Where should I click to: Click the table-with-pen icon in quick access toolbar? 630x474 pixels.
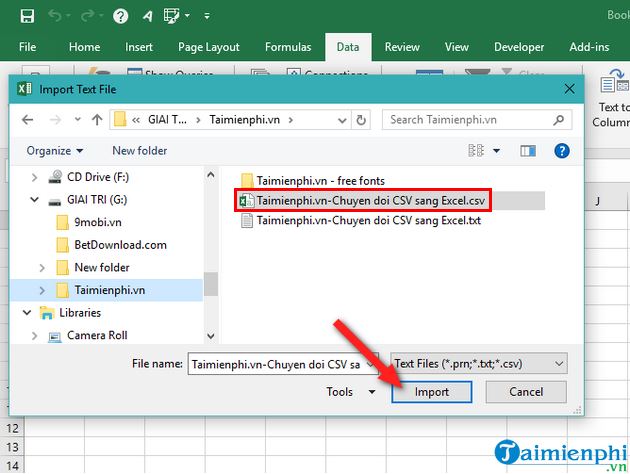coord(172,16)
